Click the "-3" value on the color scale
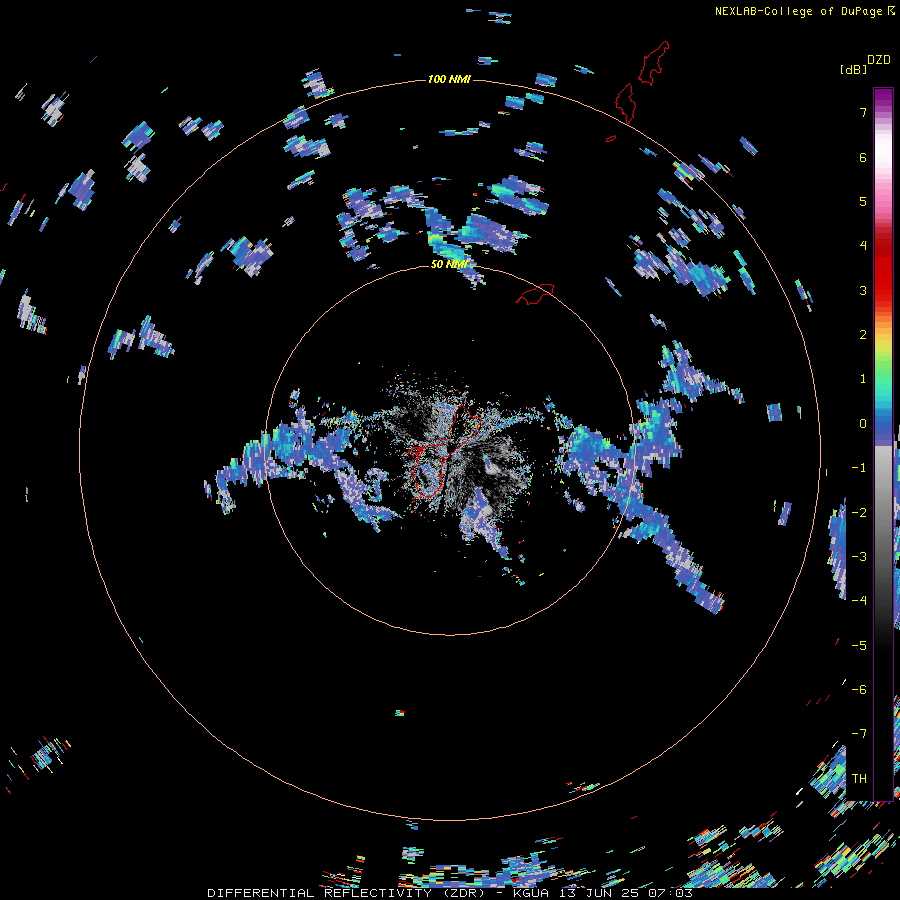900x900 pixels. [x=859, y=557]
